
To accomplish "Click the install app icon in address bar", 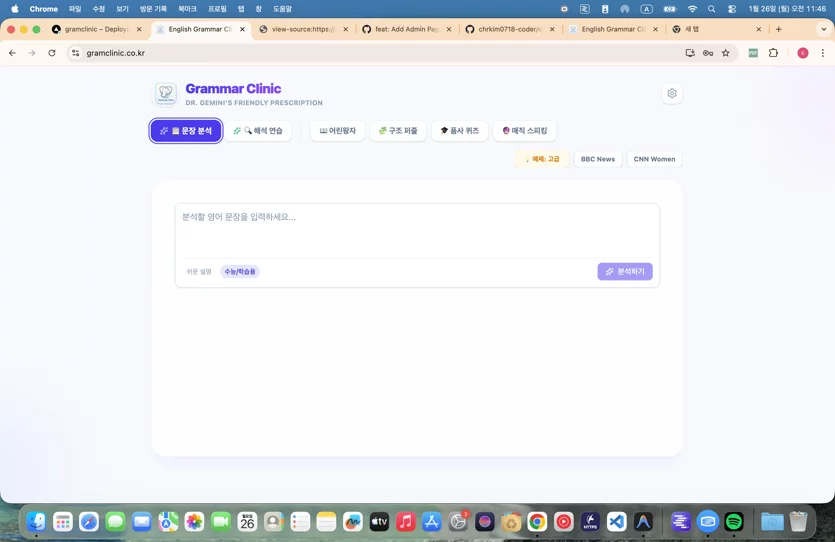I will tap(690, 53).
